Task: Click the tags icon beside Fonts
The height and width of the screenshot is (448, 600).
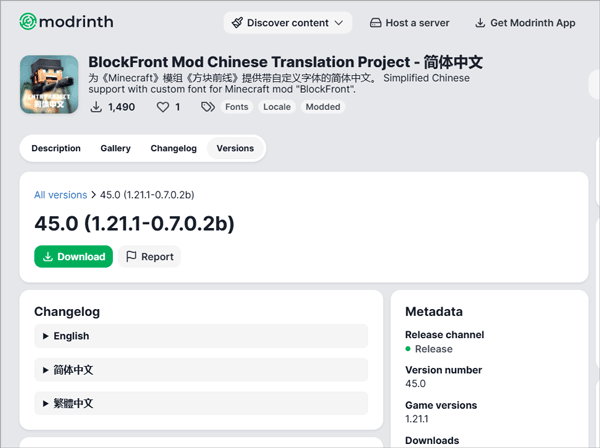Action: click(208, 107)
